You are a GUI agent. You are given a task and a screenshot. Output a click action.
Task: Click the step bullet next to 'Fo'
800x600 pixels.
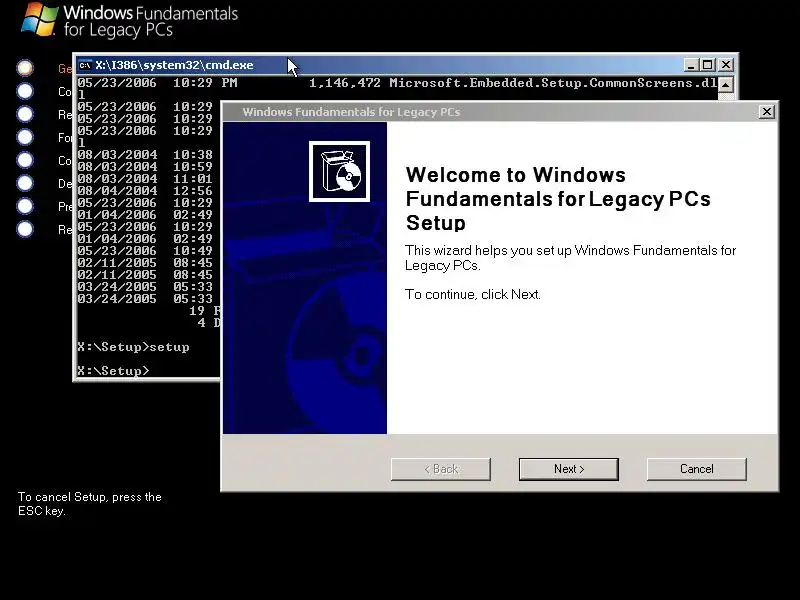[25, 137]
